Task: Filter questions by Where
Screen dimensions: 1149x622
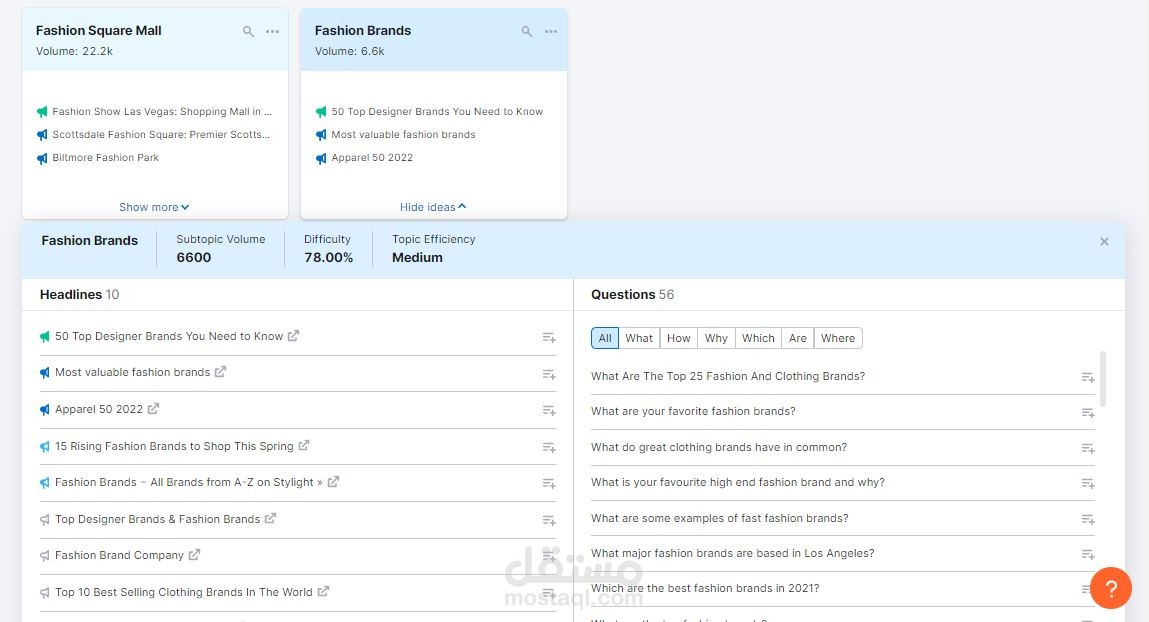Action: [x=838, y=338]
